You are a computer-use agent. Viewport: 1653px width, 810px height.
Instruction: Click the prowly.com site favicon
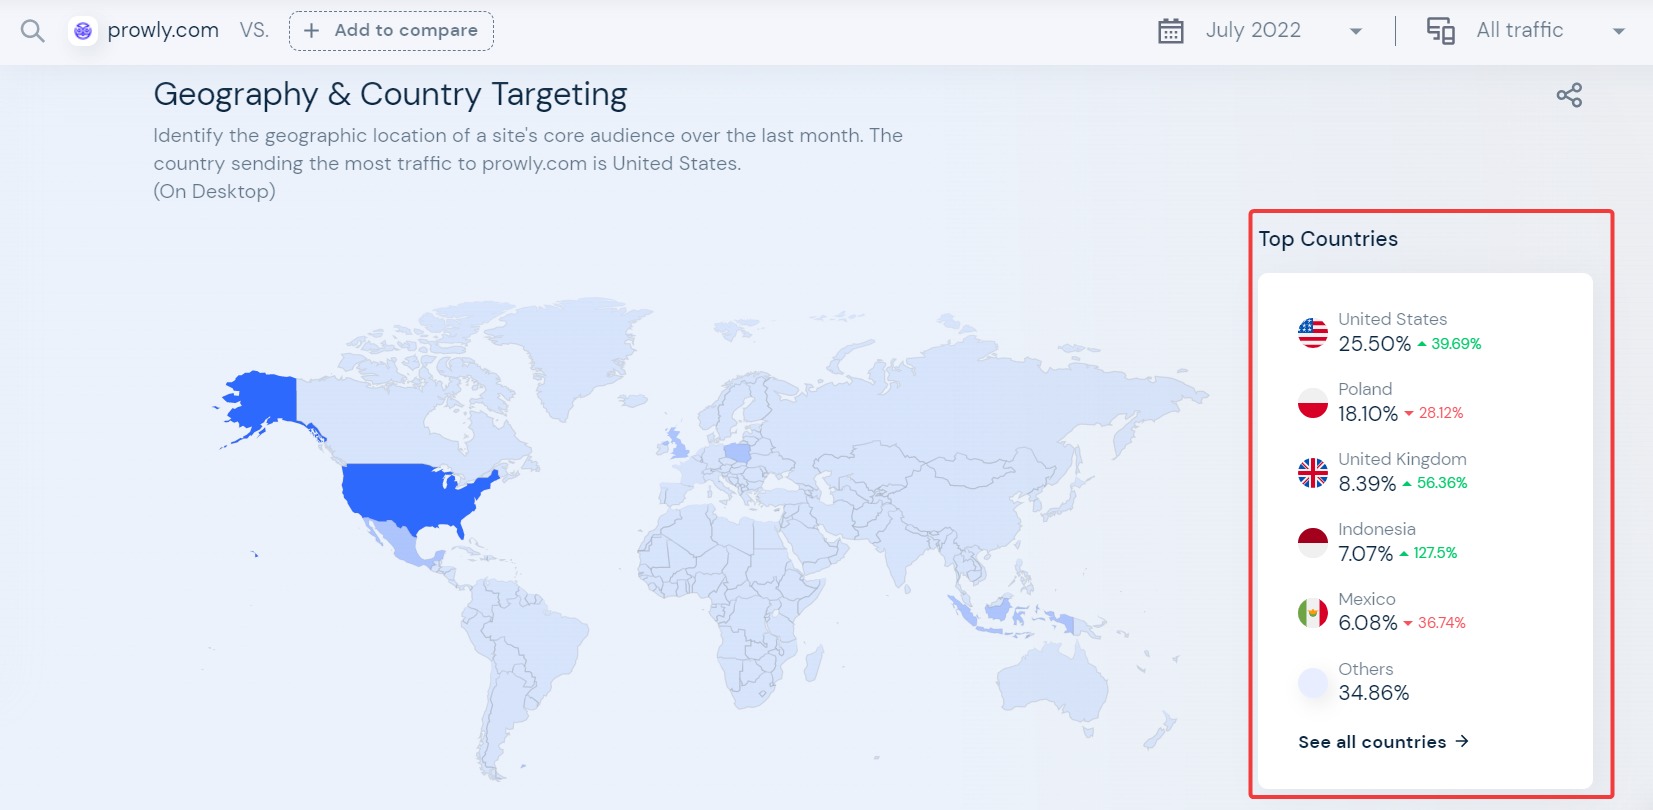[x=83, y=31]
